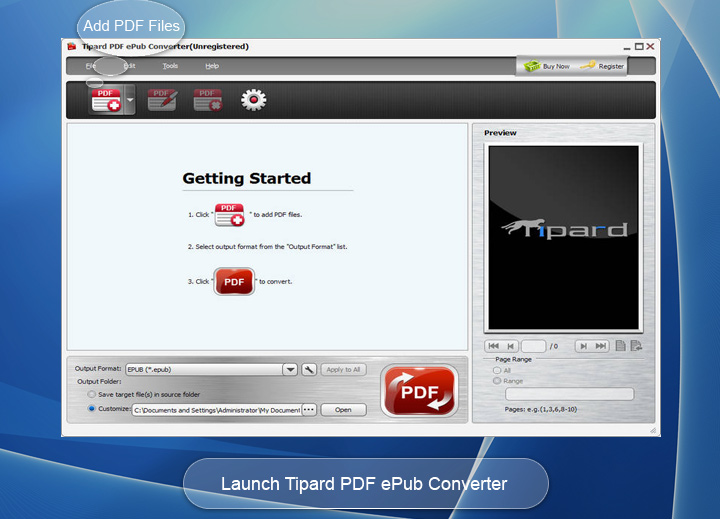Select the Customize output folder option

(x=92, y=408)
